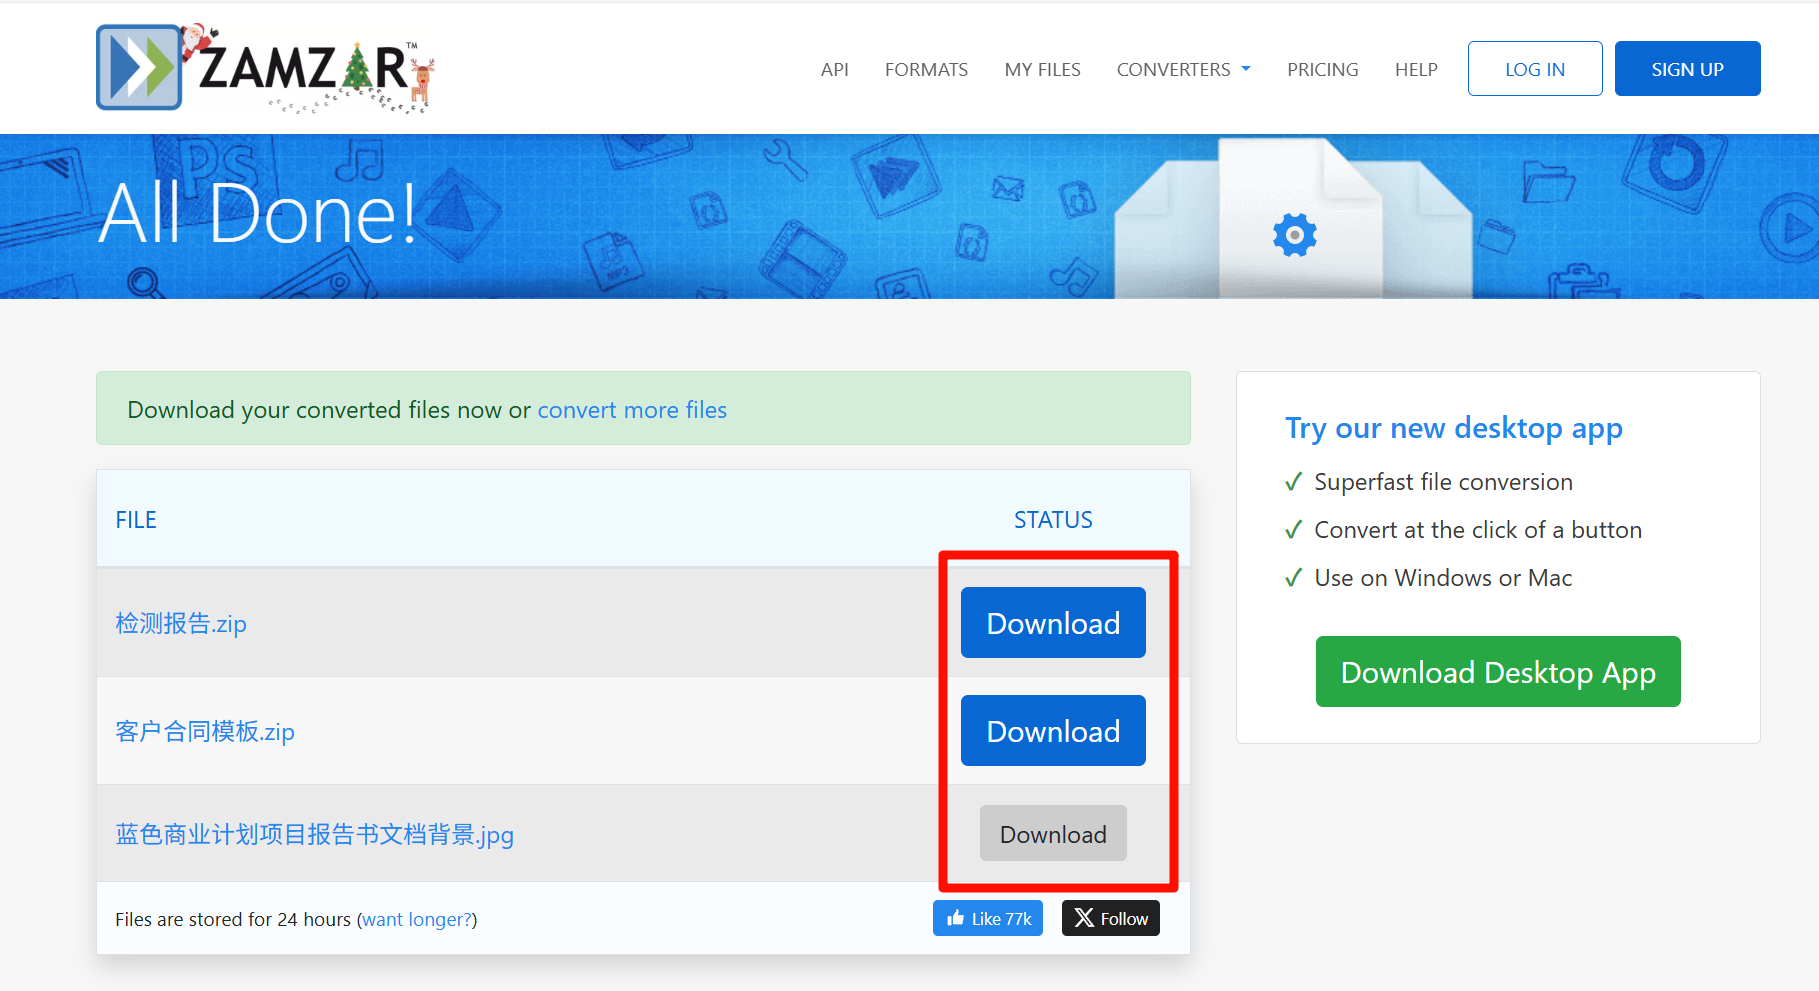Open MY FILES in navigation
The image size is (1819, 991).
(1042, 69)
